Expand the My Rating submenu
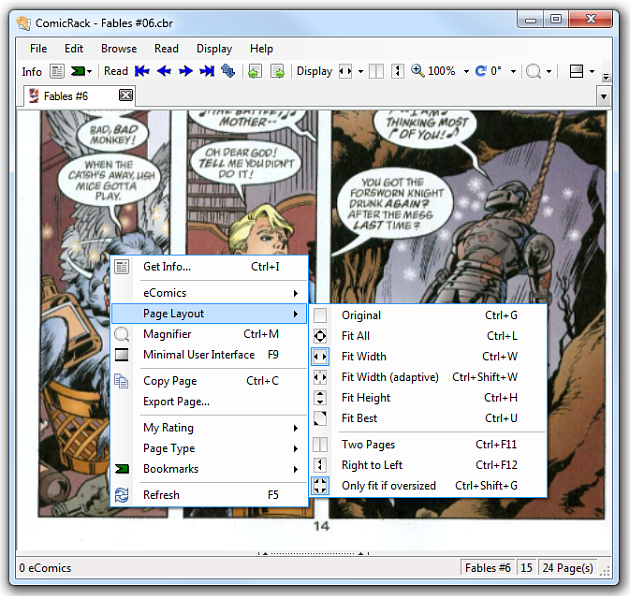 pyautogui.click(x=209, y=428)
